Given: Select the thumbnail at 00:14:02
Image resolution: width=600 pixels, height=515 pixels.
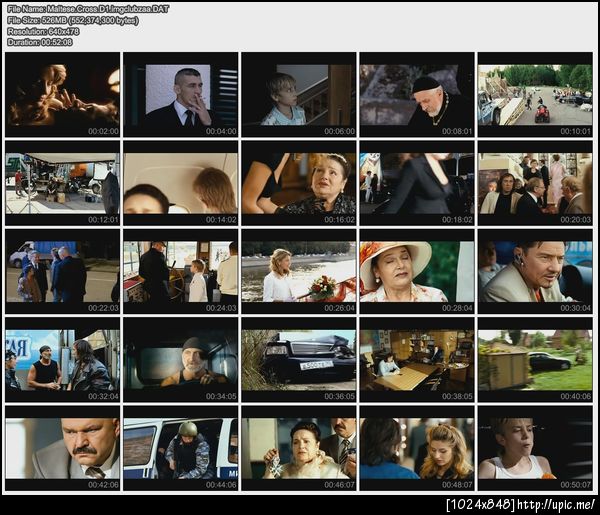Looking at the screenshot, I should pos(181,183).
